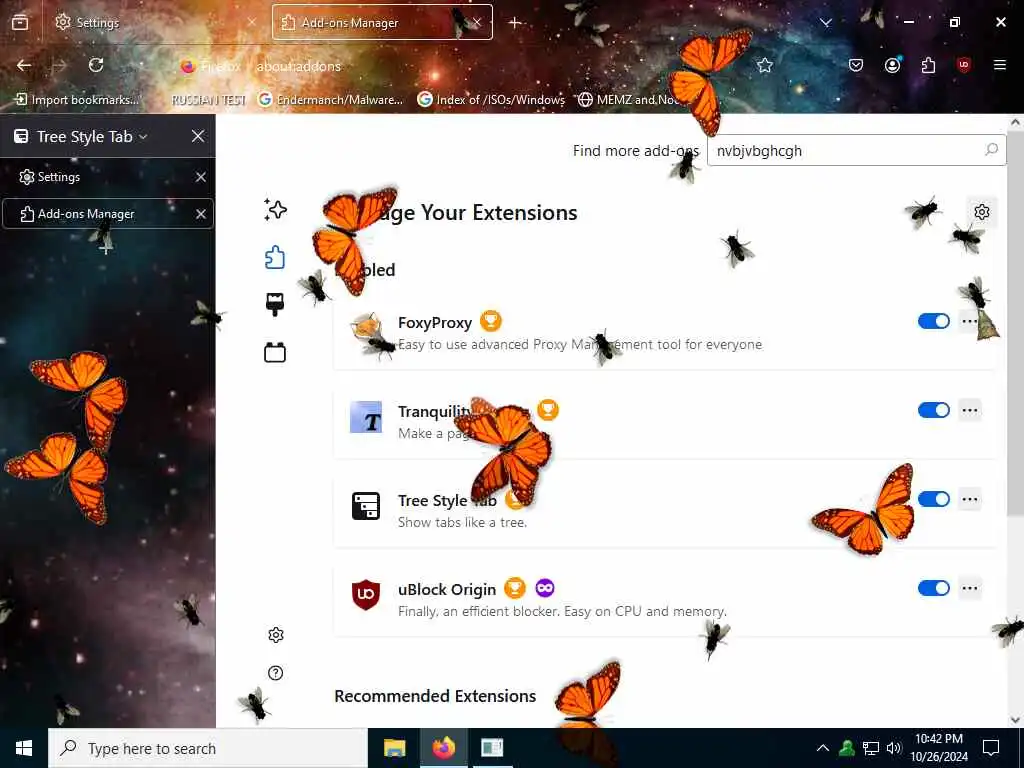Click uBlock Origin's purple private browsing badge
1024x768 pixels.
(x=545, y=588)
